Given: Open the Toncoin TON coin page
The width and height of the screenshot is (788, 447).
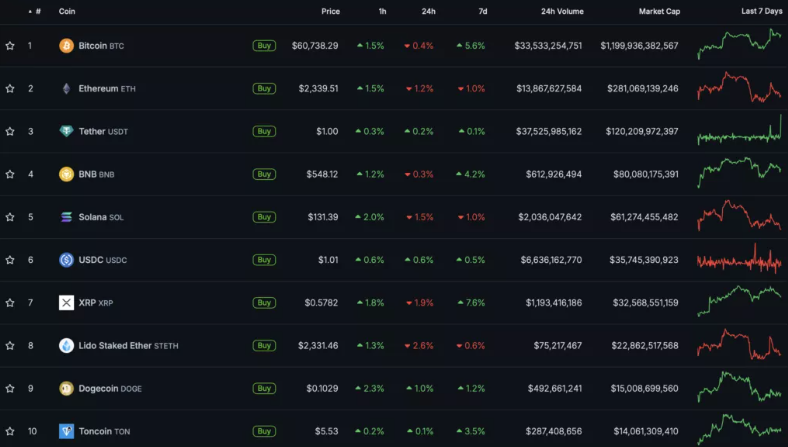Looking at the screenshot, I should 104,431.
